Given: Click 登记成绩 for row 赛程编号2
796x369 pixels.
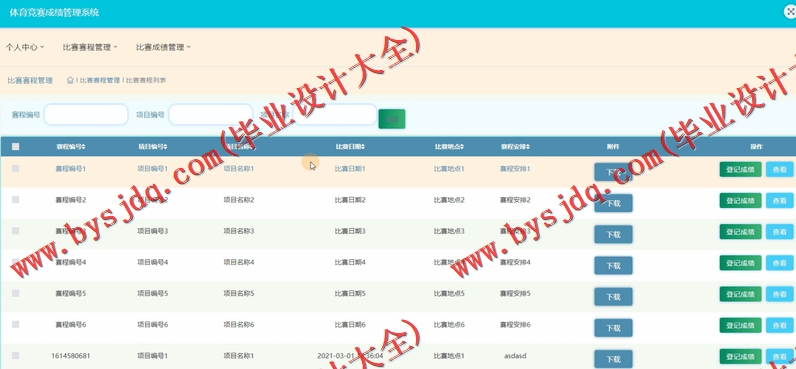Looking at the screenshot, I should click(740, 200).
